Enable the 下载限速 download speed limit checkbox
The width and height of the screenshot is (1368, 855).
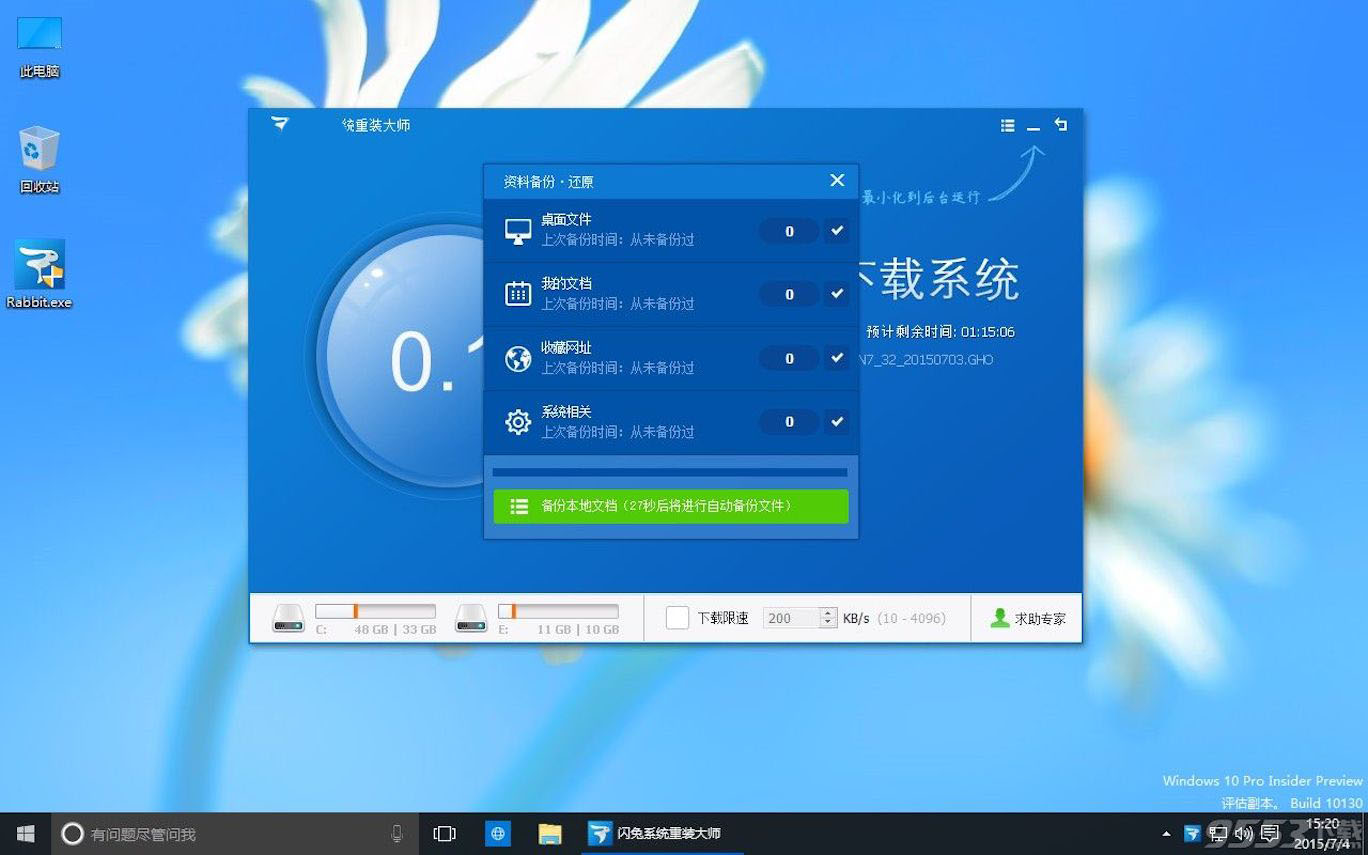[x=676, y=617]
